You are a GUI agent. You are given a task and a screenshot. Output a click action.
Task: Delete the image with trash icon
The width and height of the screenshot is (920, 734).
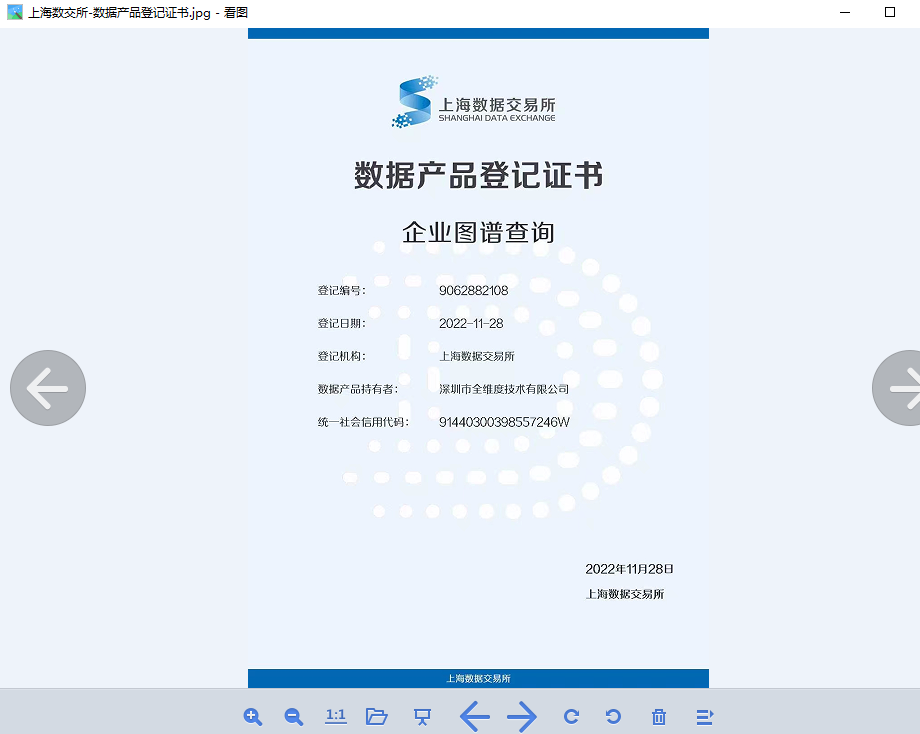click(x=658, y=716)
